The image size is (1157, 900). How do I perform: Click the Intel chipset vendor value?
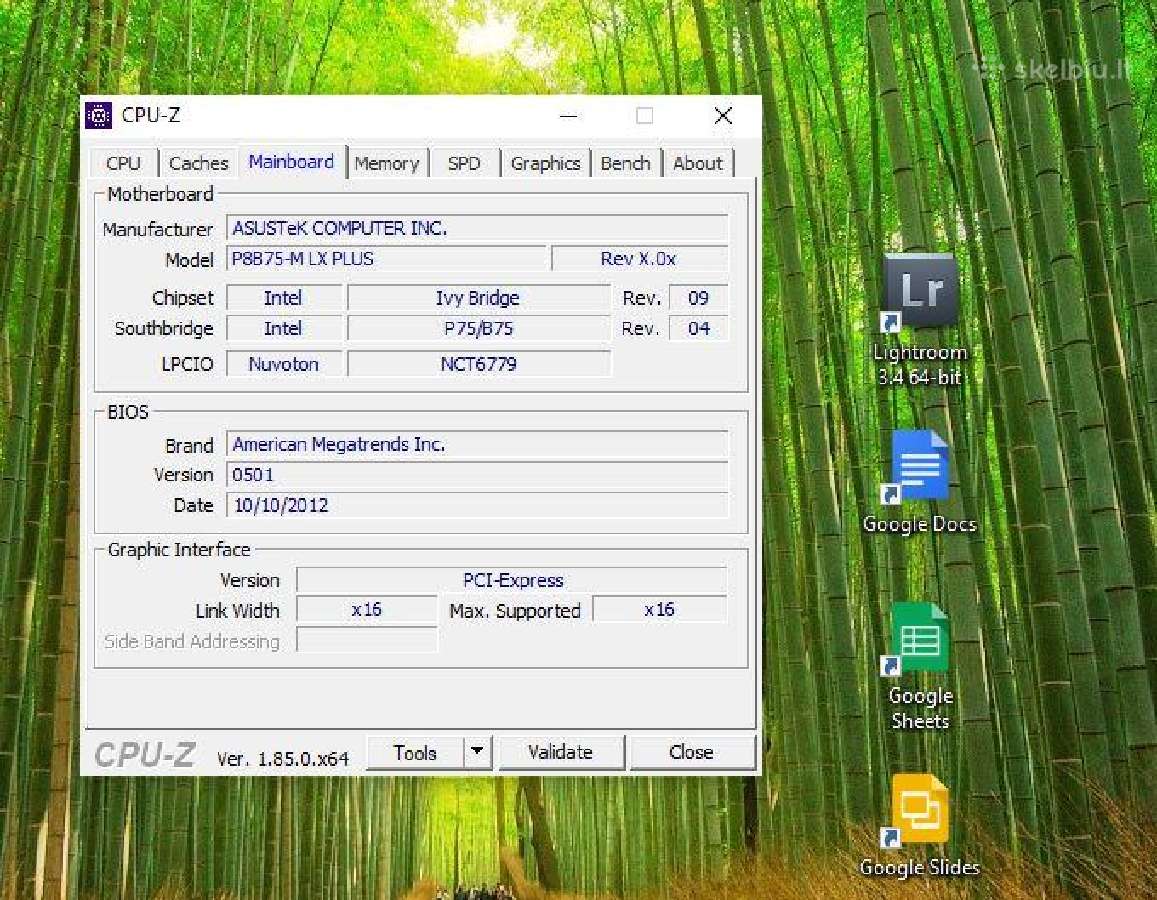pos(284,298)
